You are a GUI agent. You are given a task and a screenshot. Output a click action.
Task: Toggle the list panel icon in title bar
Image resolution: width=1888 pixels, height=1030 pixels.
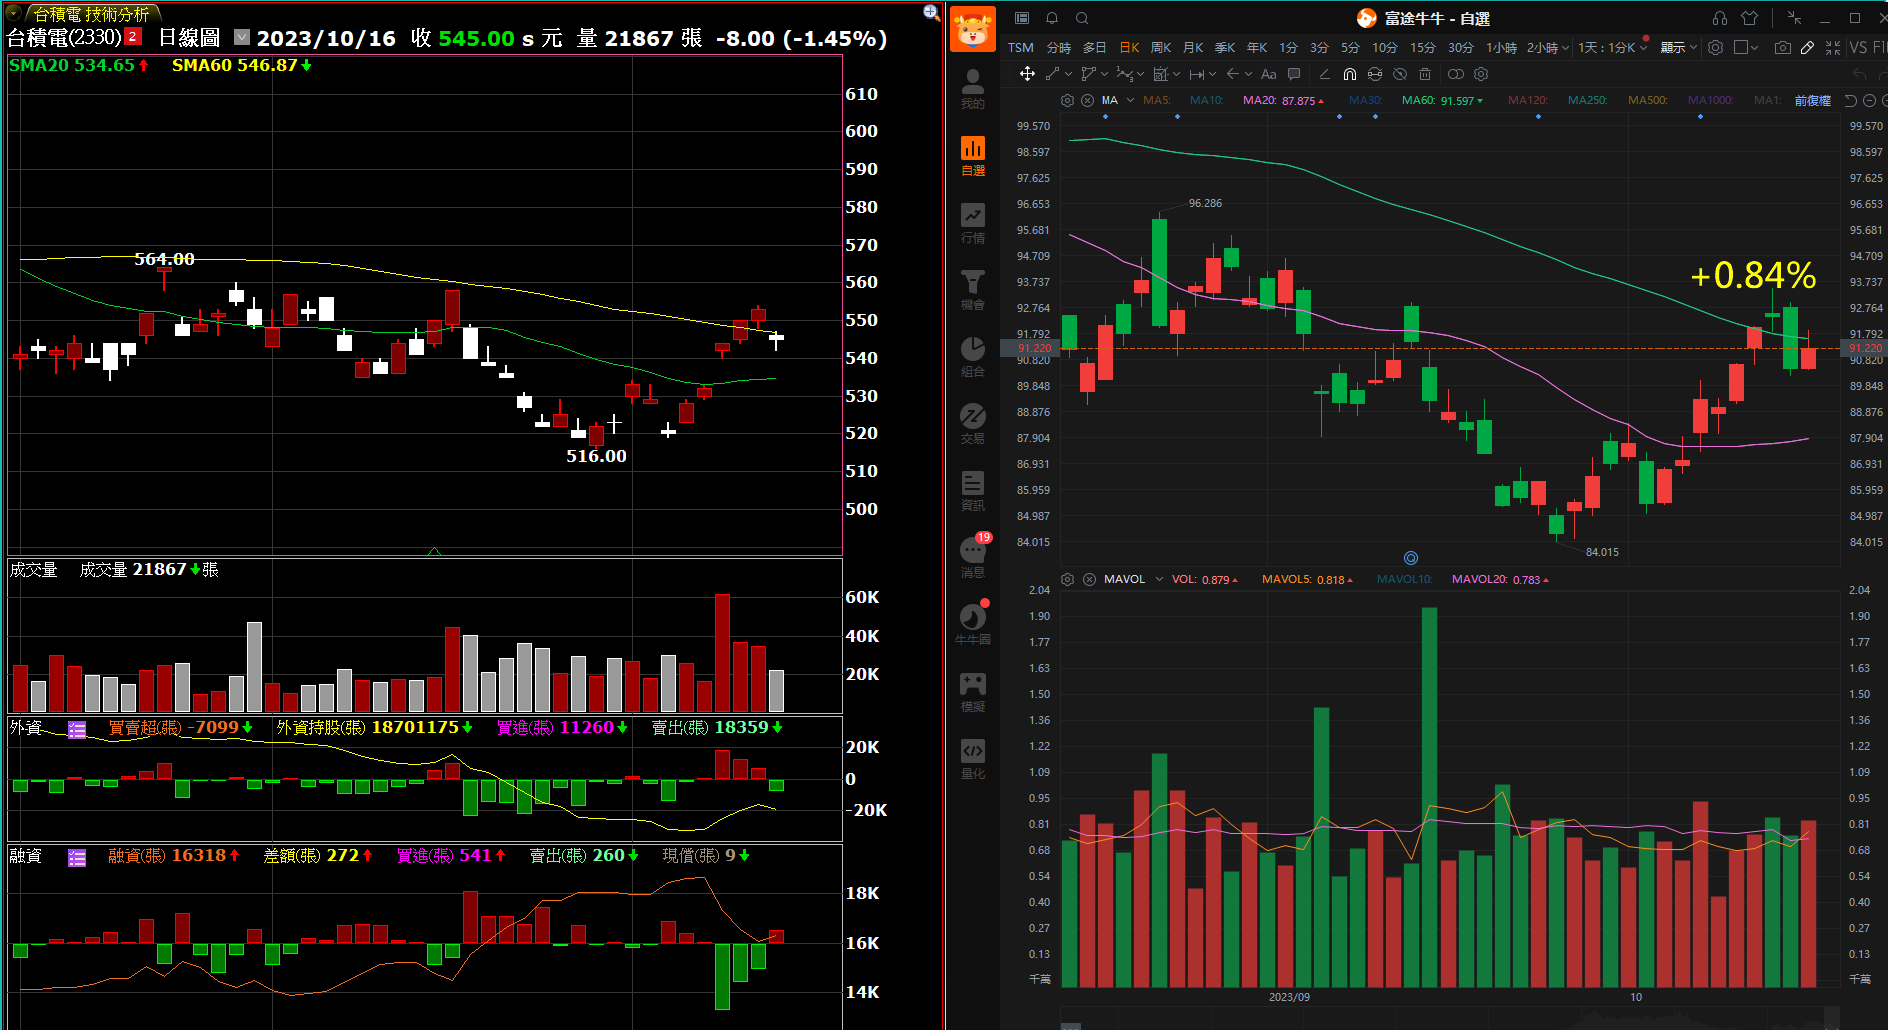[1022, 18]
